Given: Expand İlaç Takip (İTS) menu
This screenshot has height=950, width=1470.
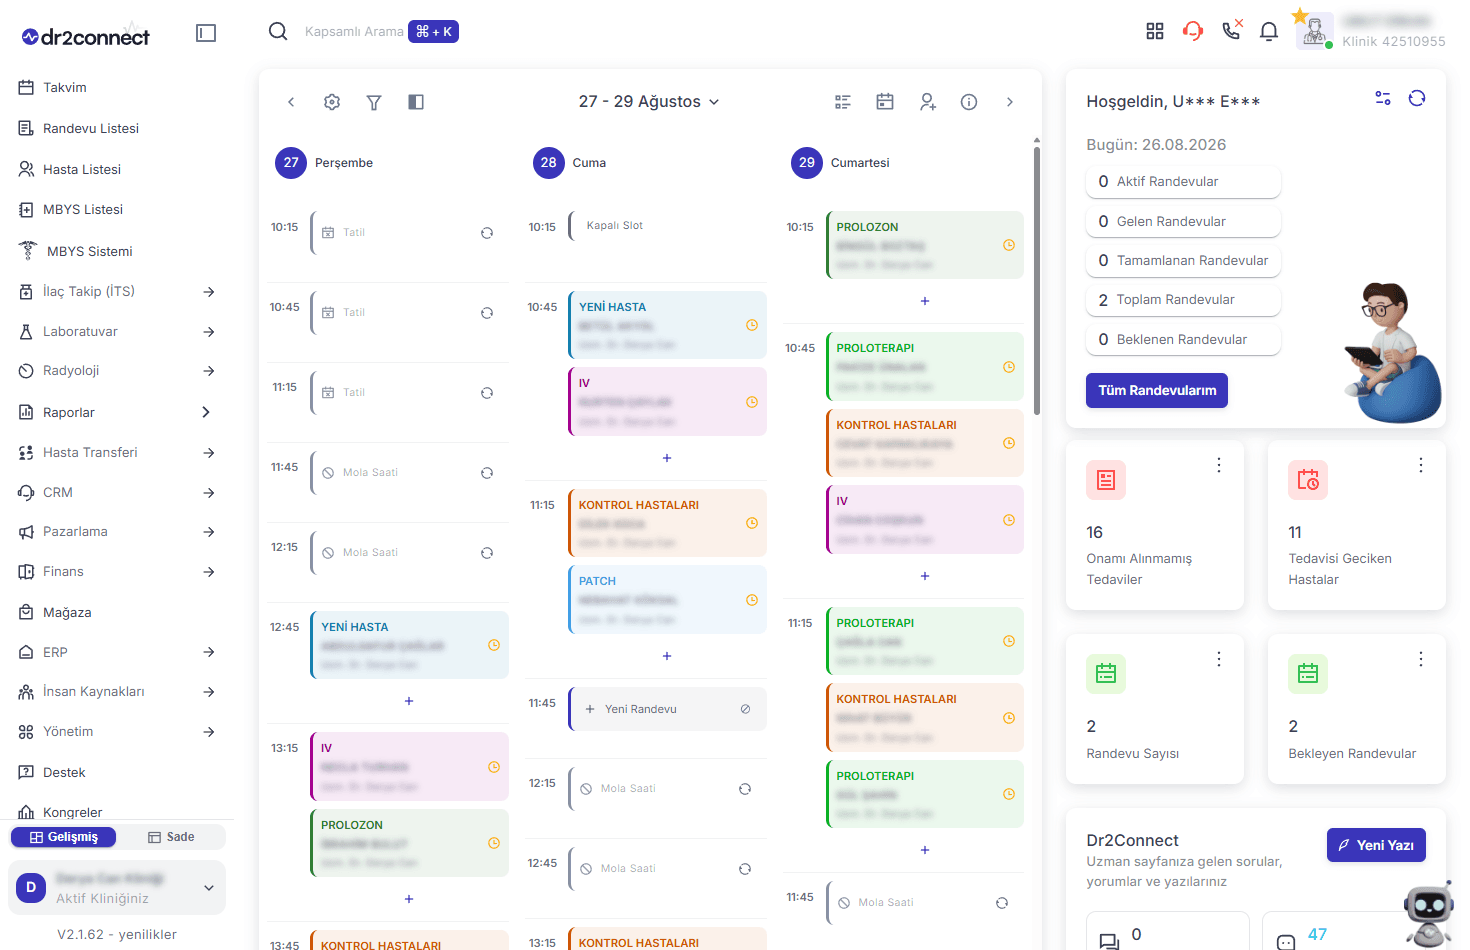Looking at the screenshot, I should point(209,292).
